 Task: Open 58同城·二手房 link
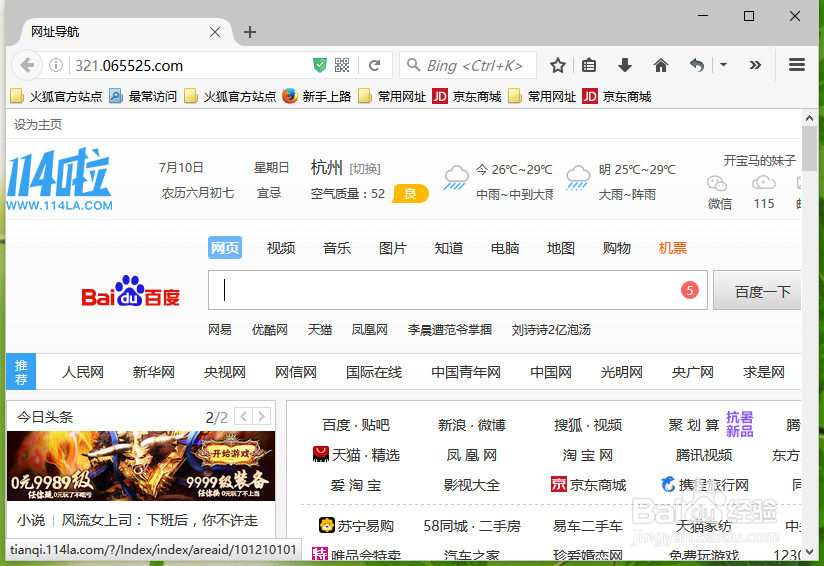coord(472,526)
